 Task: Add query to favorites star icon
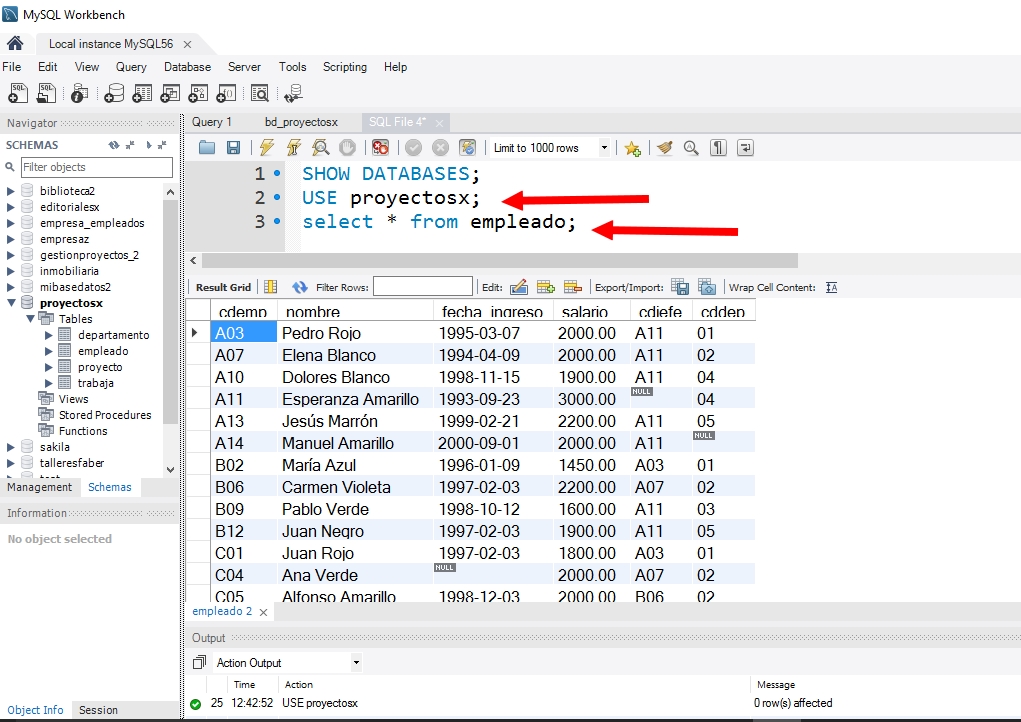point(632,148)
